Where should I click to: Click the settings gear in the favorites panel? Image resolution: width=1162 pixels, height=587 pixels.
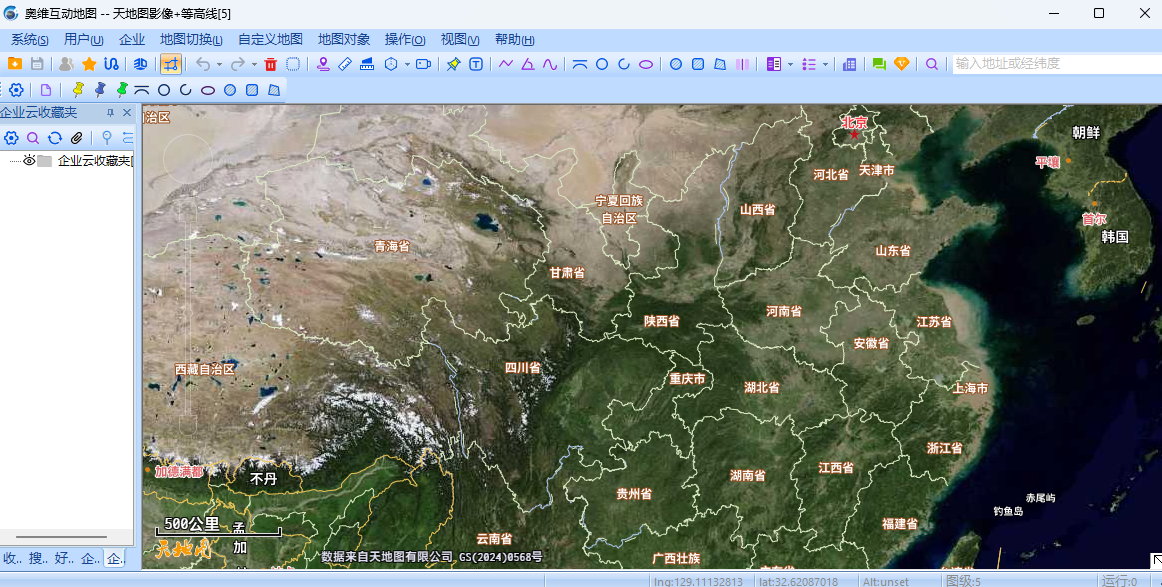pyautogui.click(x=12, y=138)
